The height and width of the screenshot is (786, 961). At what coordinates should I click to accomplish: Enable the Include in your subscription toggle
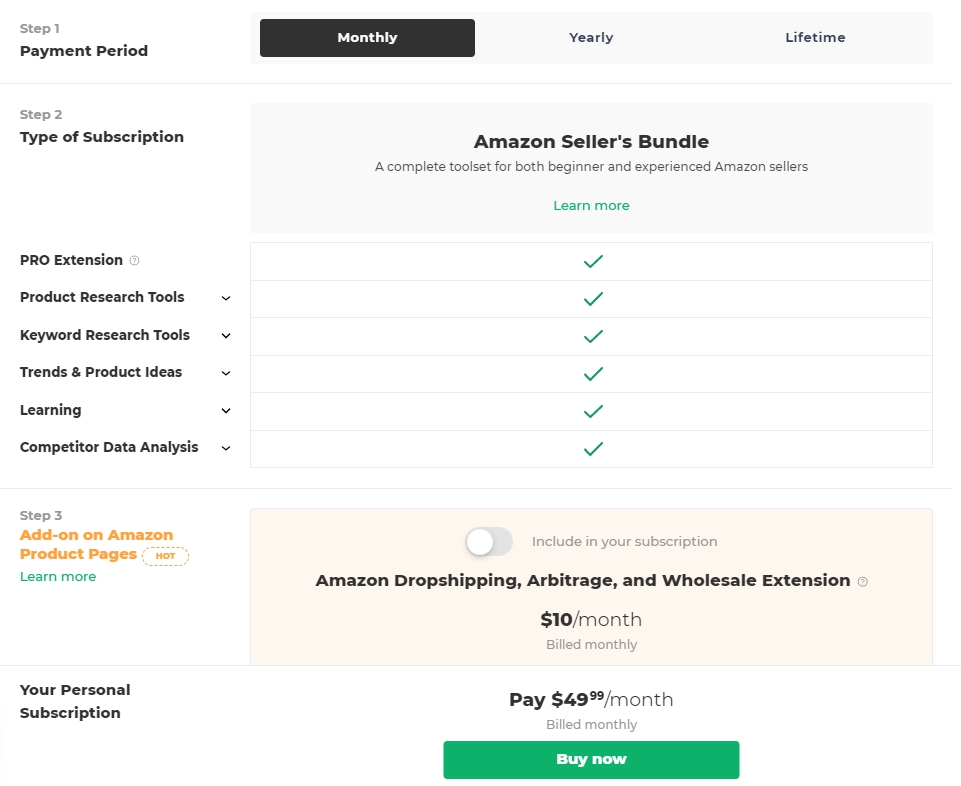click(488, 541)
